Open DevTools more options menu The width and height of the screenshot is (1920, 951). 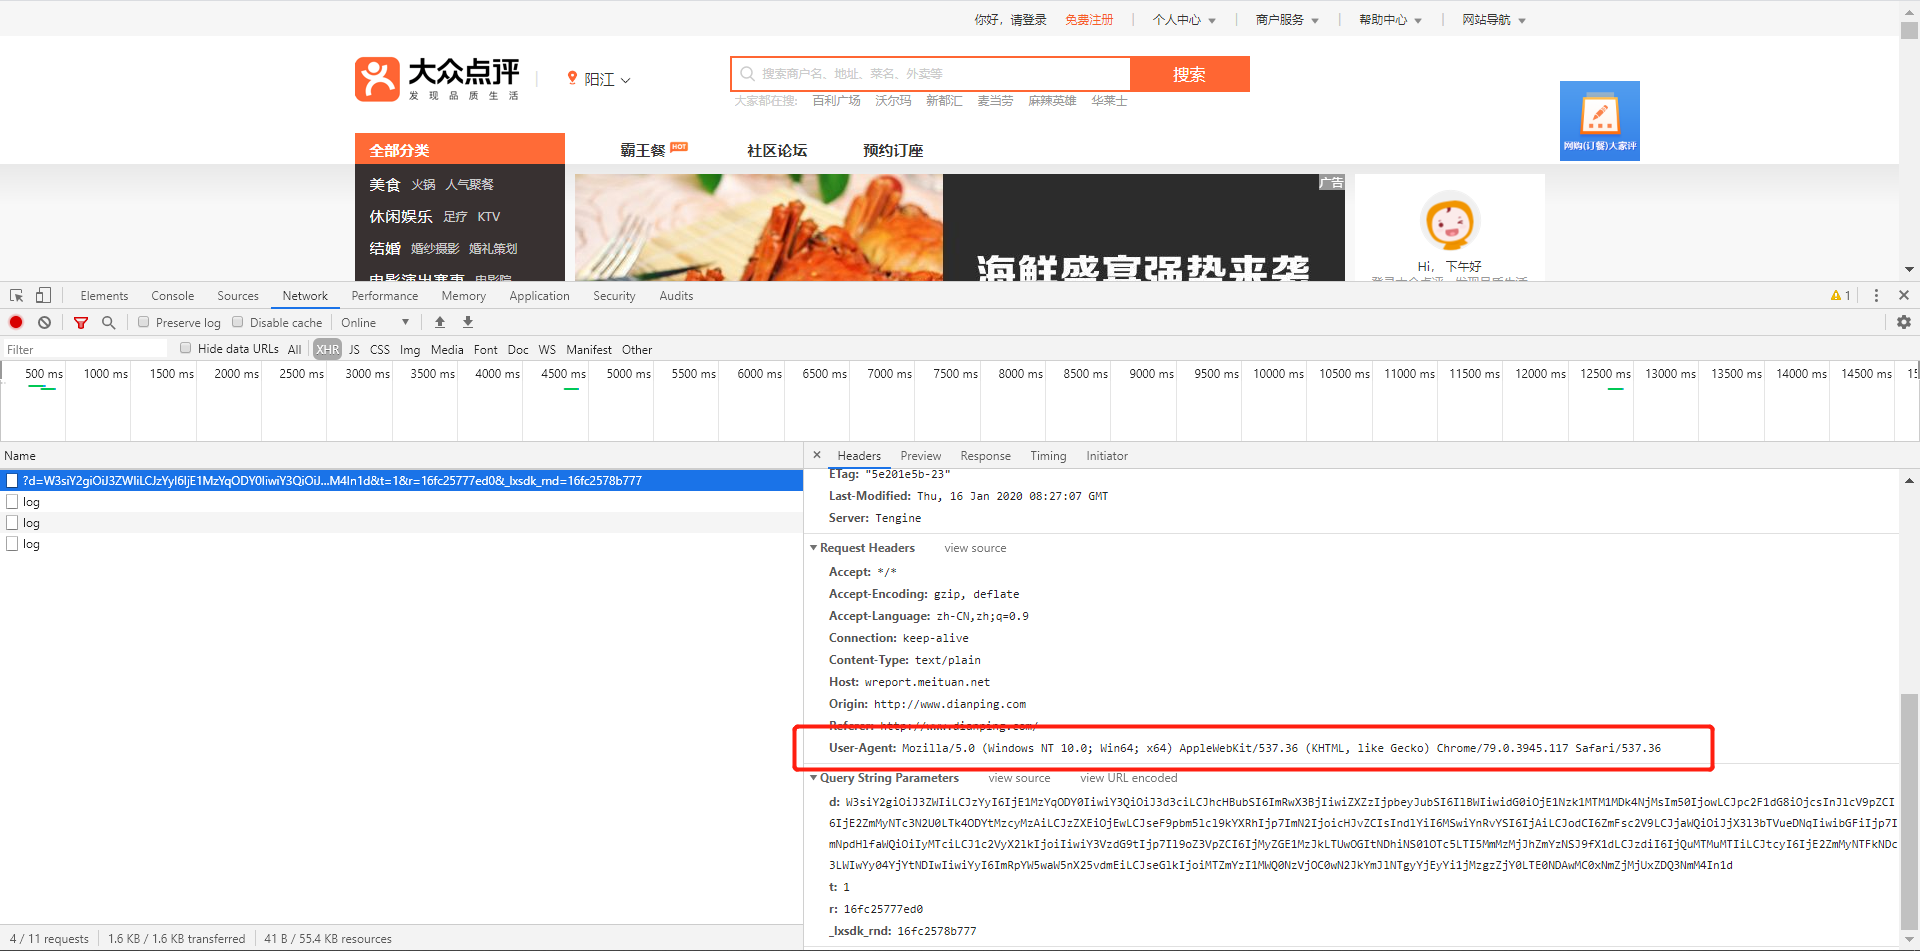click(x=1876, y=296)
